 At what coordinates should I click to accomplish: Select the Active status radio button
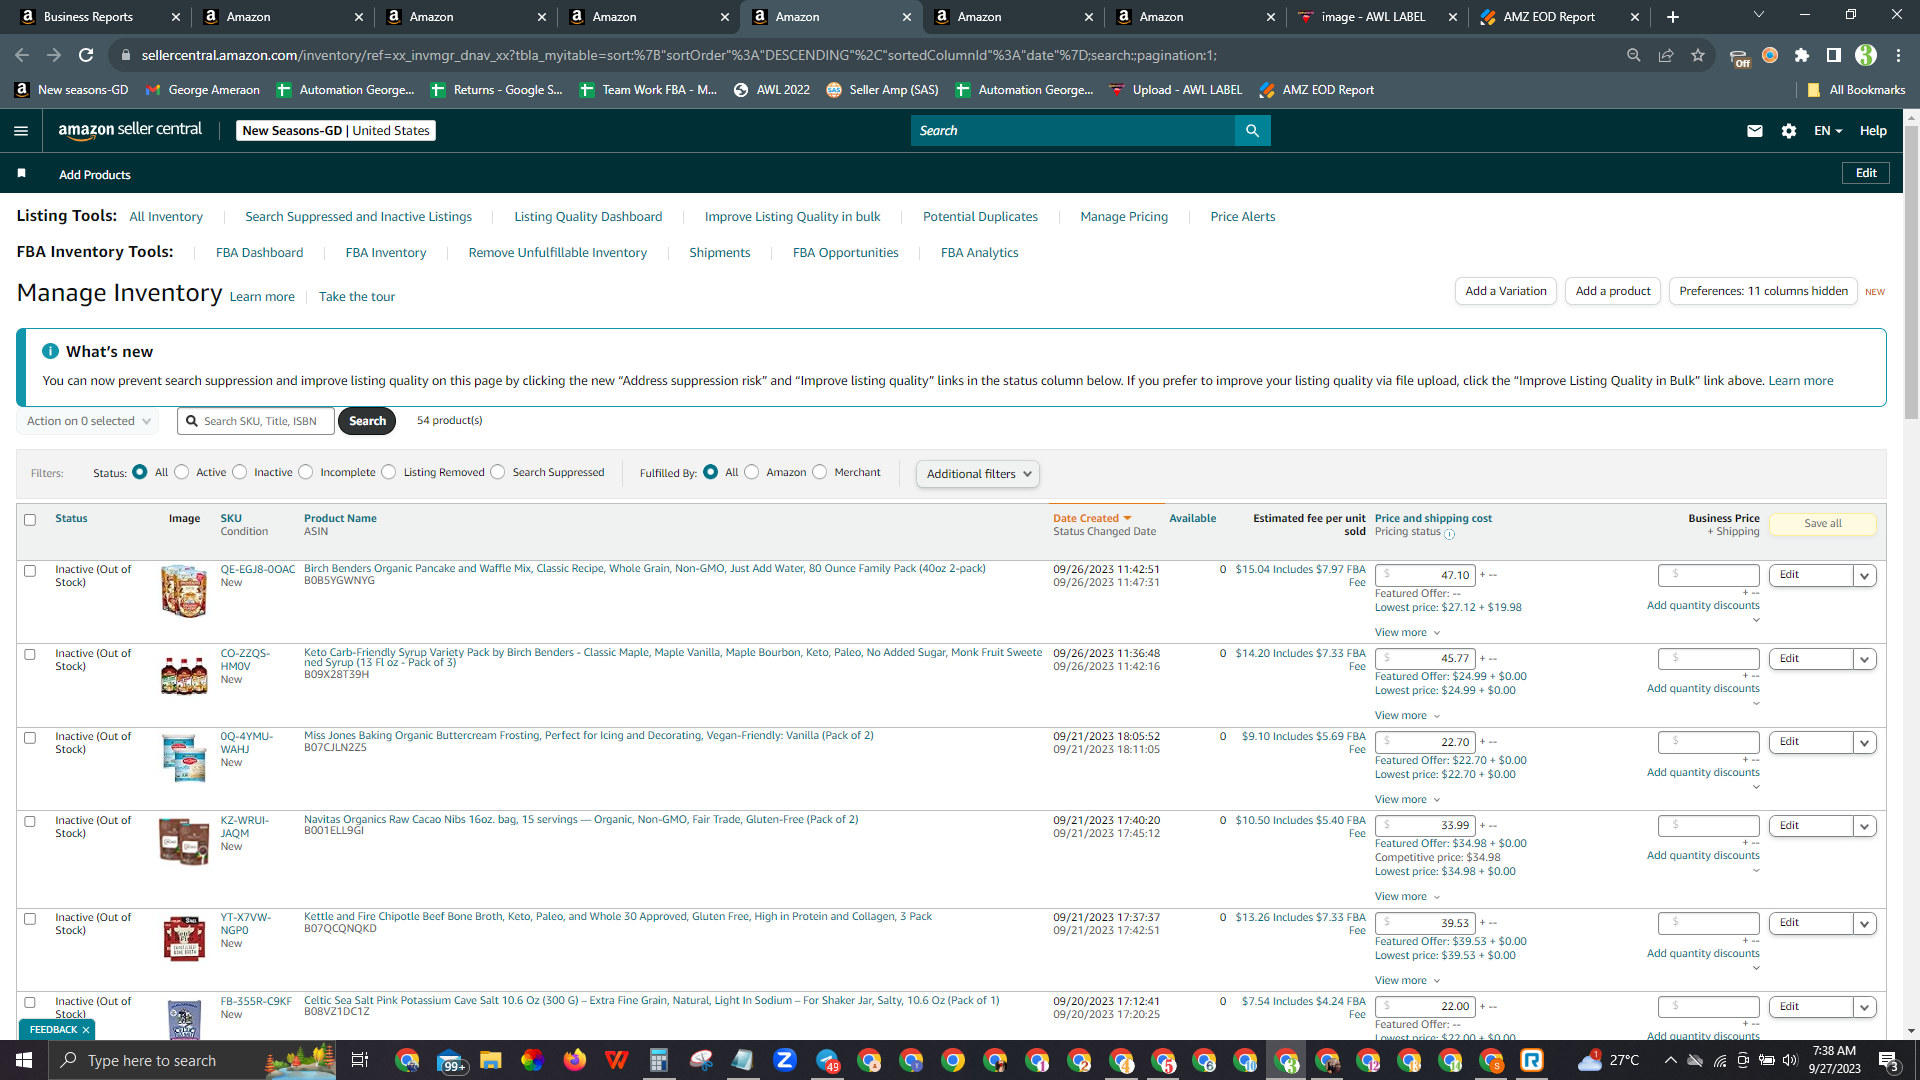click(x=182, y=472)
